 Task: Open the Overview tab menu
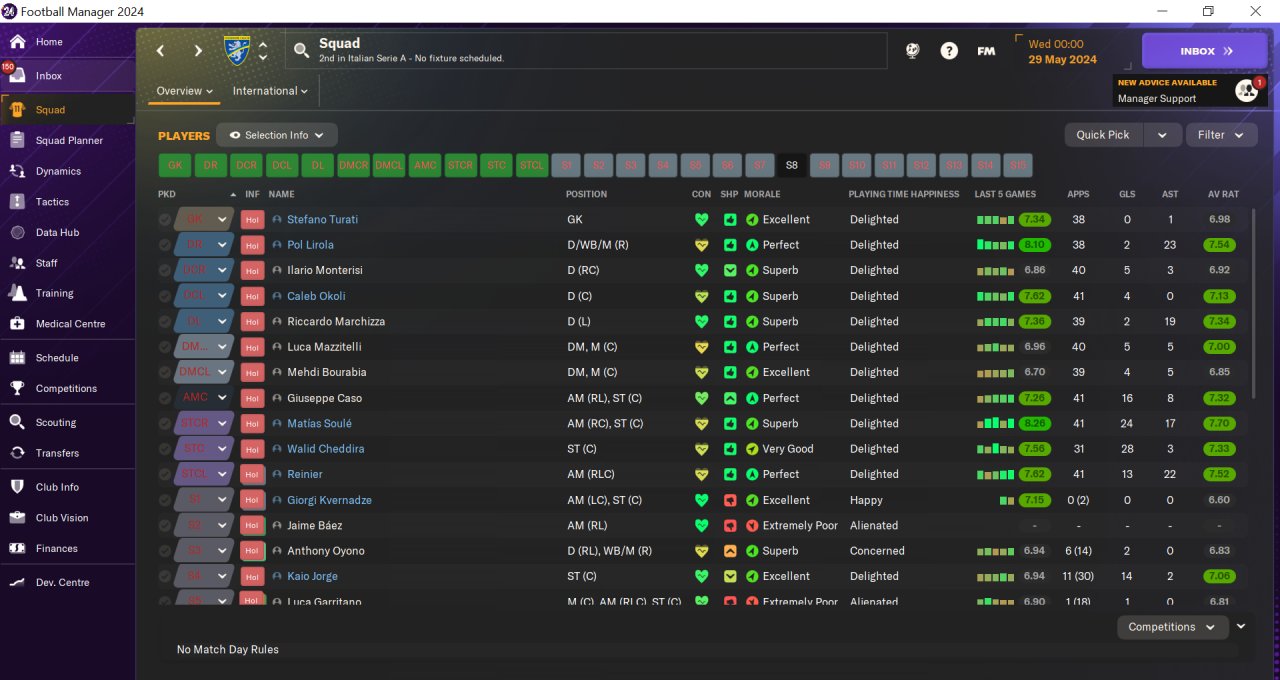click(x=185, y=91)
